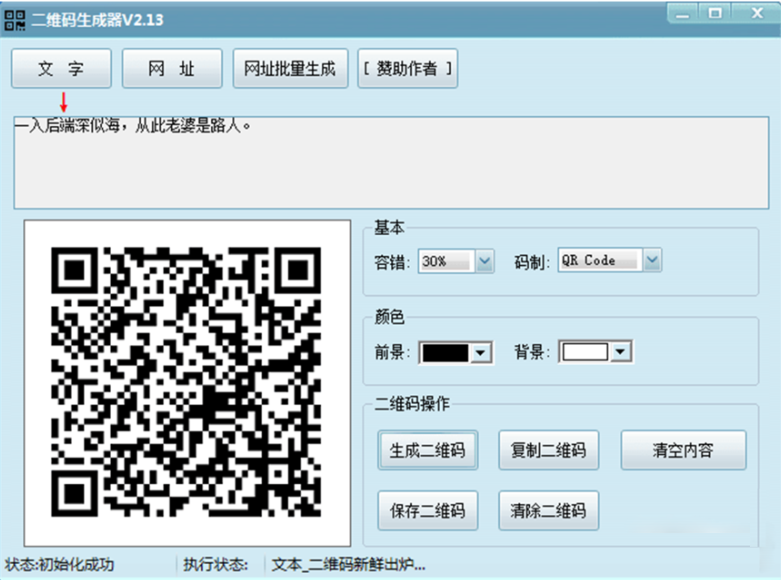The height and width of the screenshot is (580, 781).
Task: Switch to the 文字 text mode
Action: click(62, 69)
